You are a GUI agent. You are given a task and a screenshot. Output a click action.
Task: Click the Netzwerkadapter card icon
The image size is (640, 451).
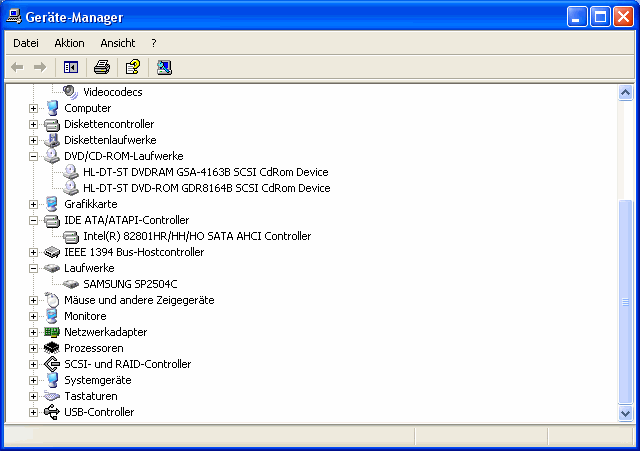pyautogui.click(x=52, y=332)
